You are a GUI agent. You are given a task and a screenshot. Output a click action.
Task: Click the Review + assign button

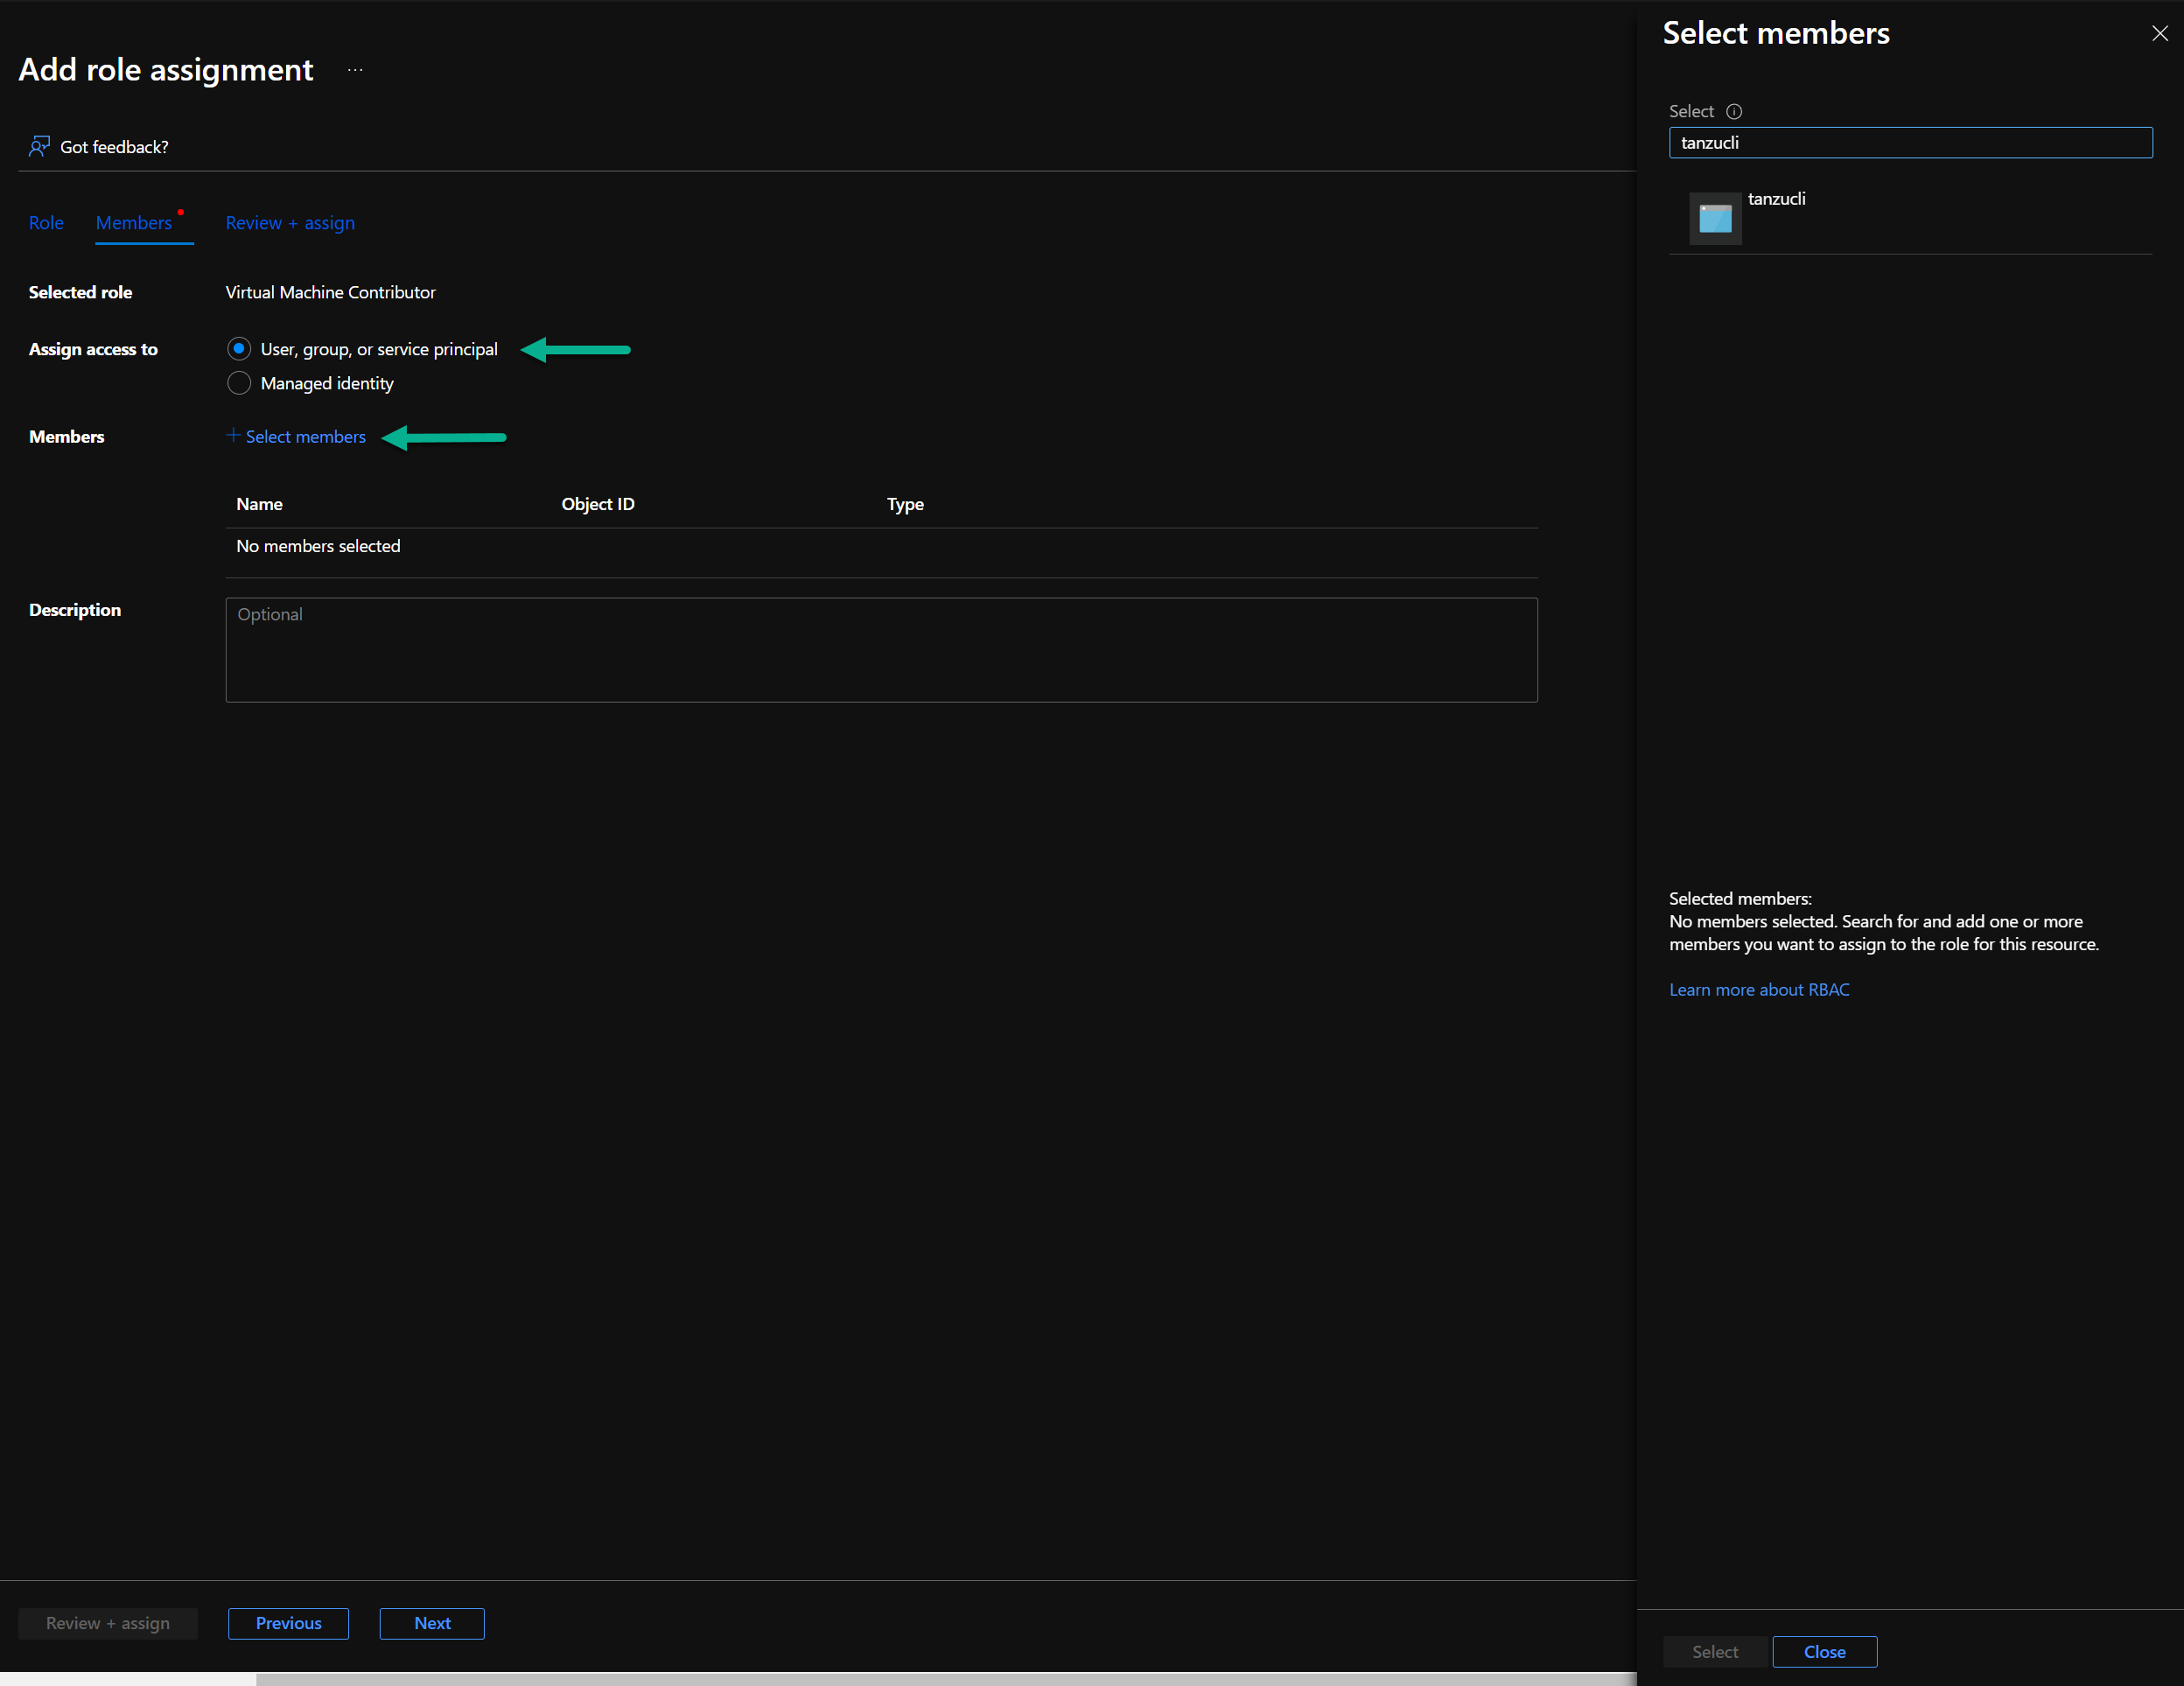click(108, 1622)
